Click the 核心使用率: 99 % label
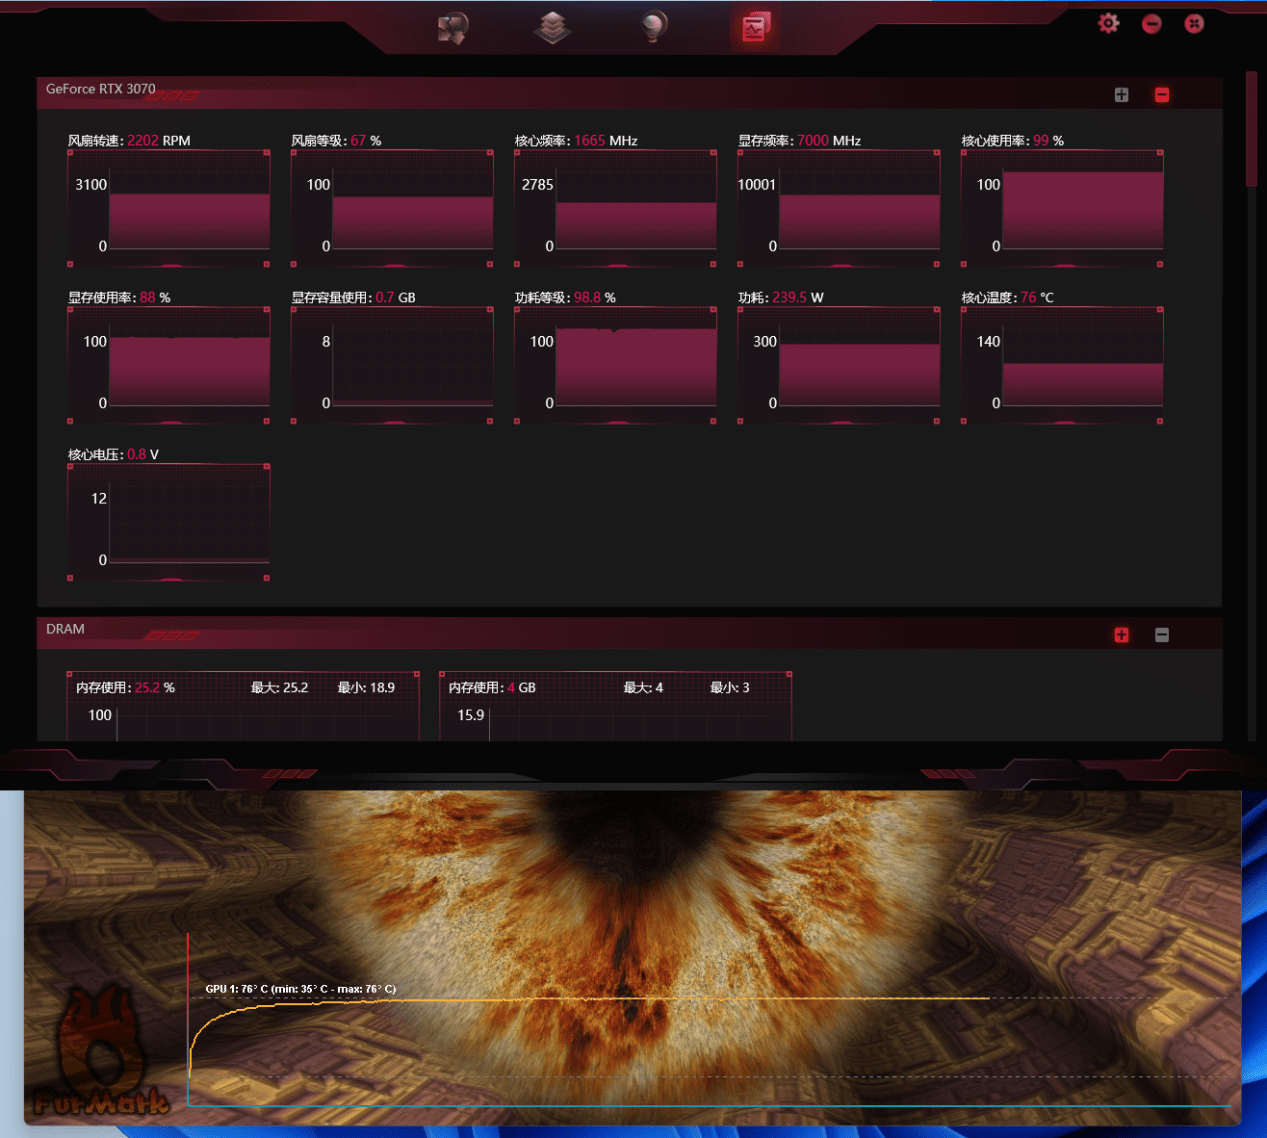 click(1013, 141)
